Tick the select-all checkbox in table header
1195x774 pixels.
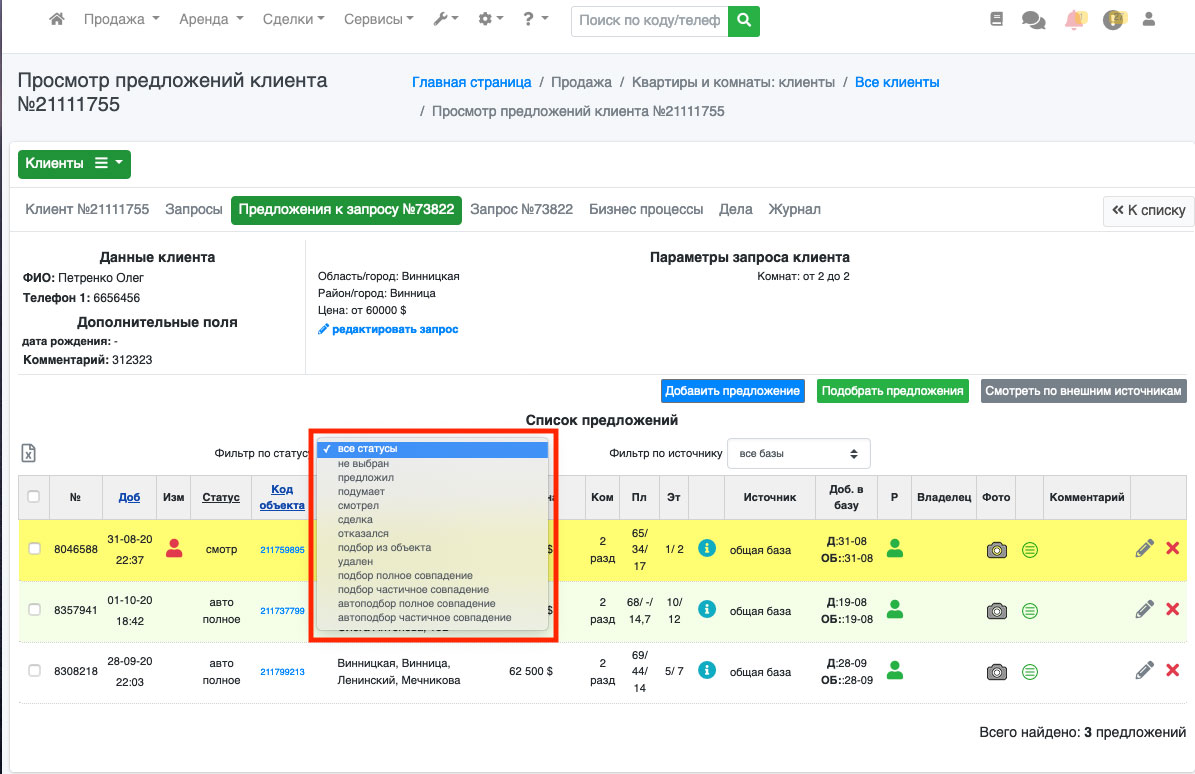[34, 497]
